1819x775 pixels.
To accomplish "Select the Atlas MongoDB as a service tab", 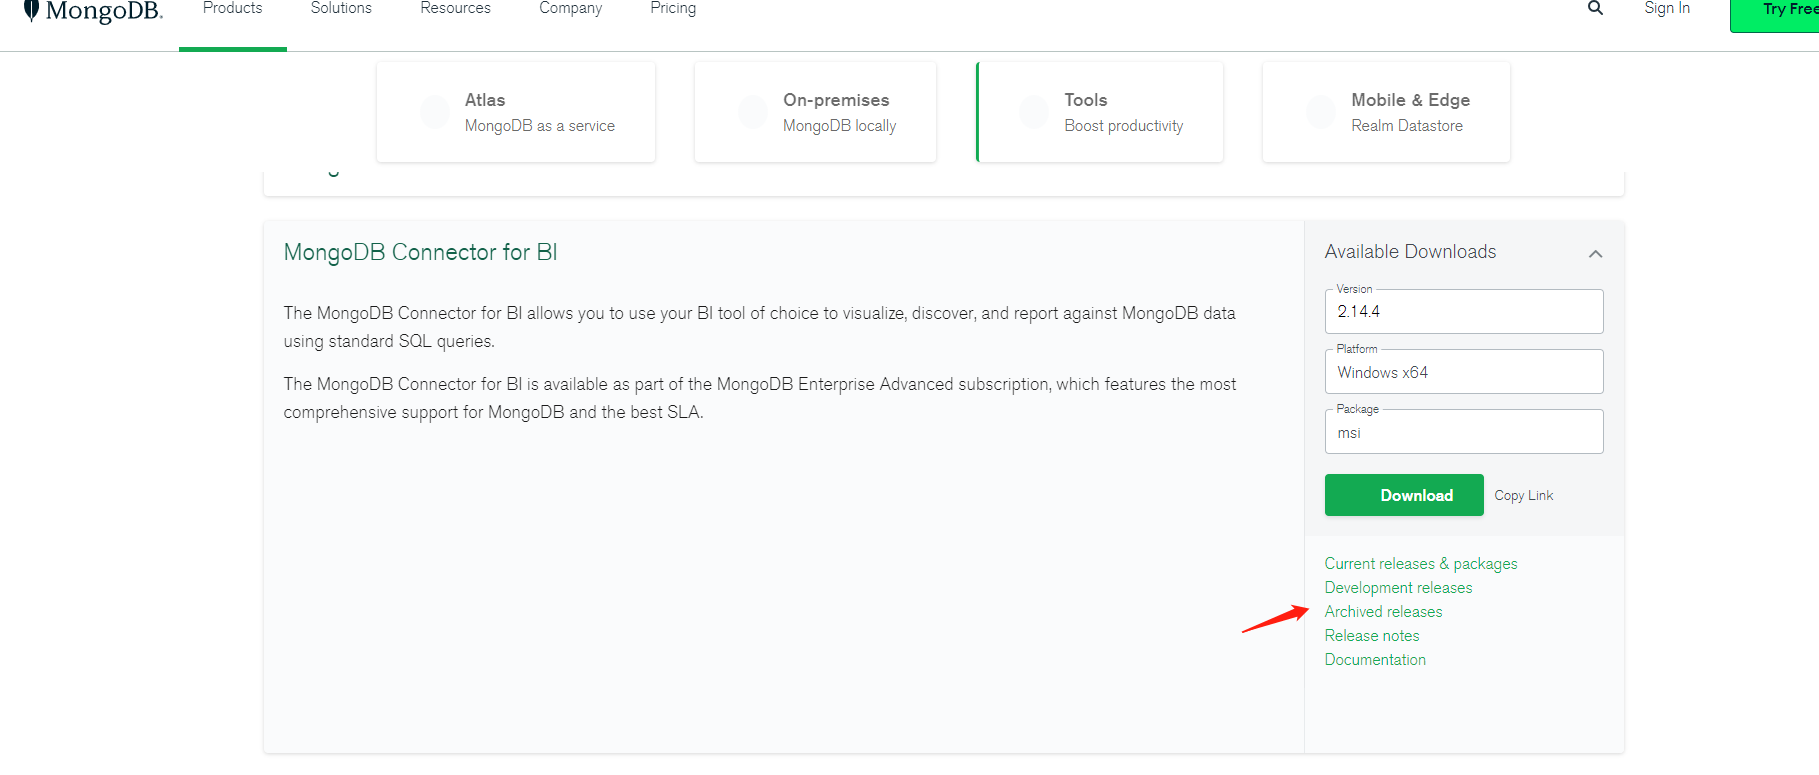I will pyautogui.click(x=516, y=112).
